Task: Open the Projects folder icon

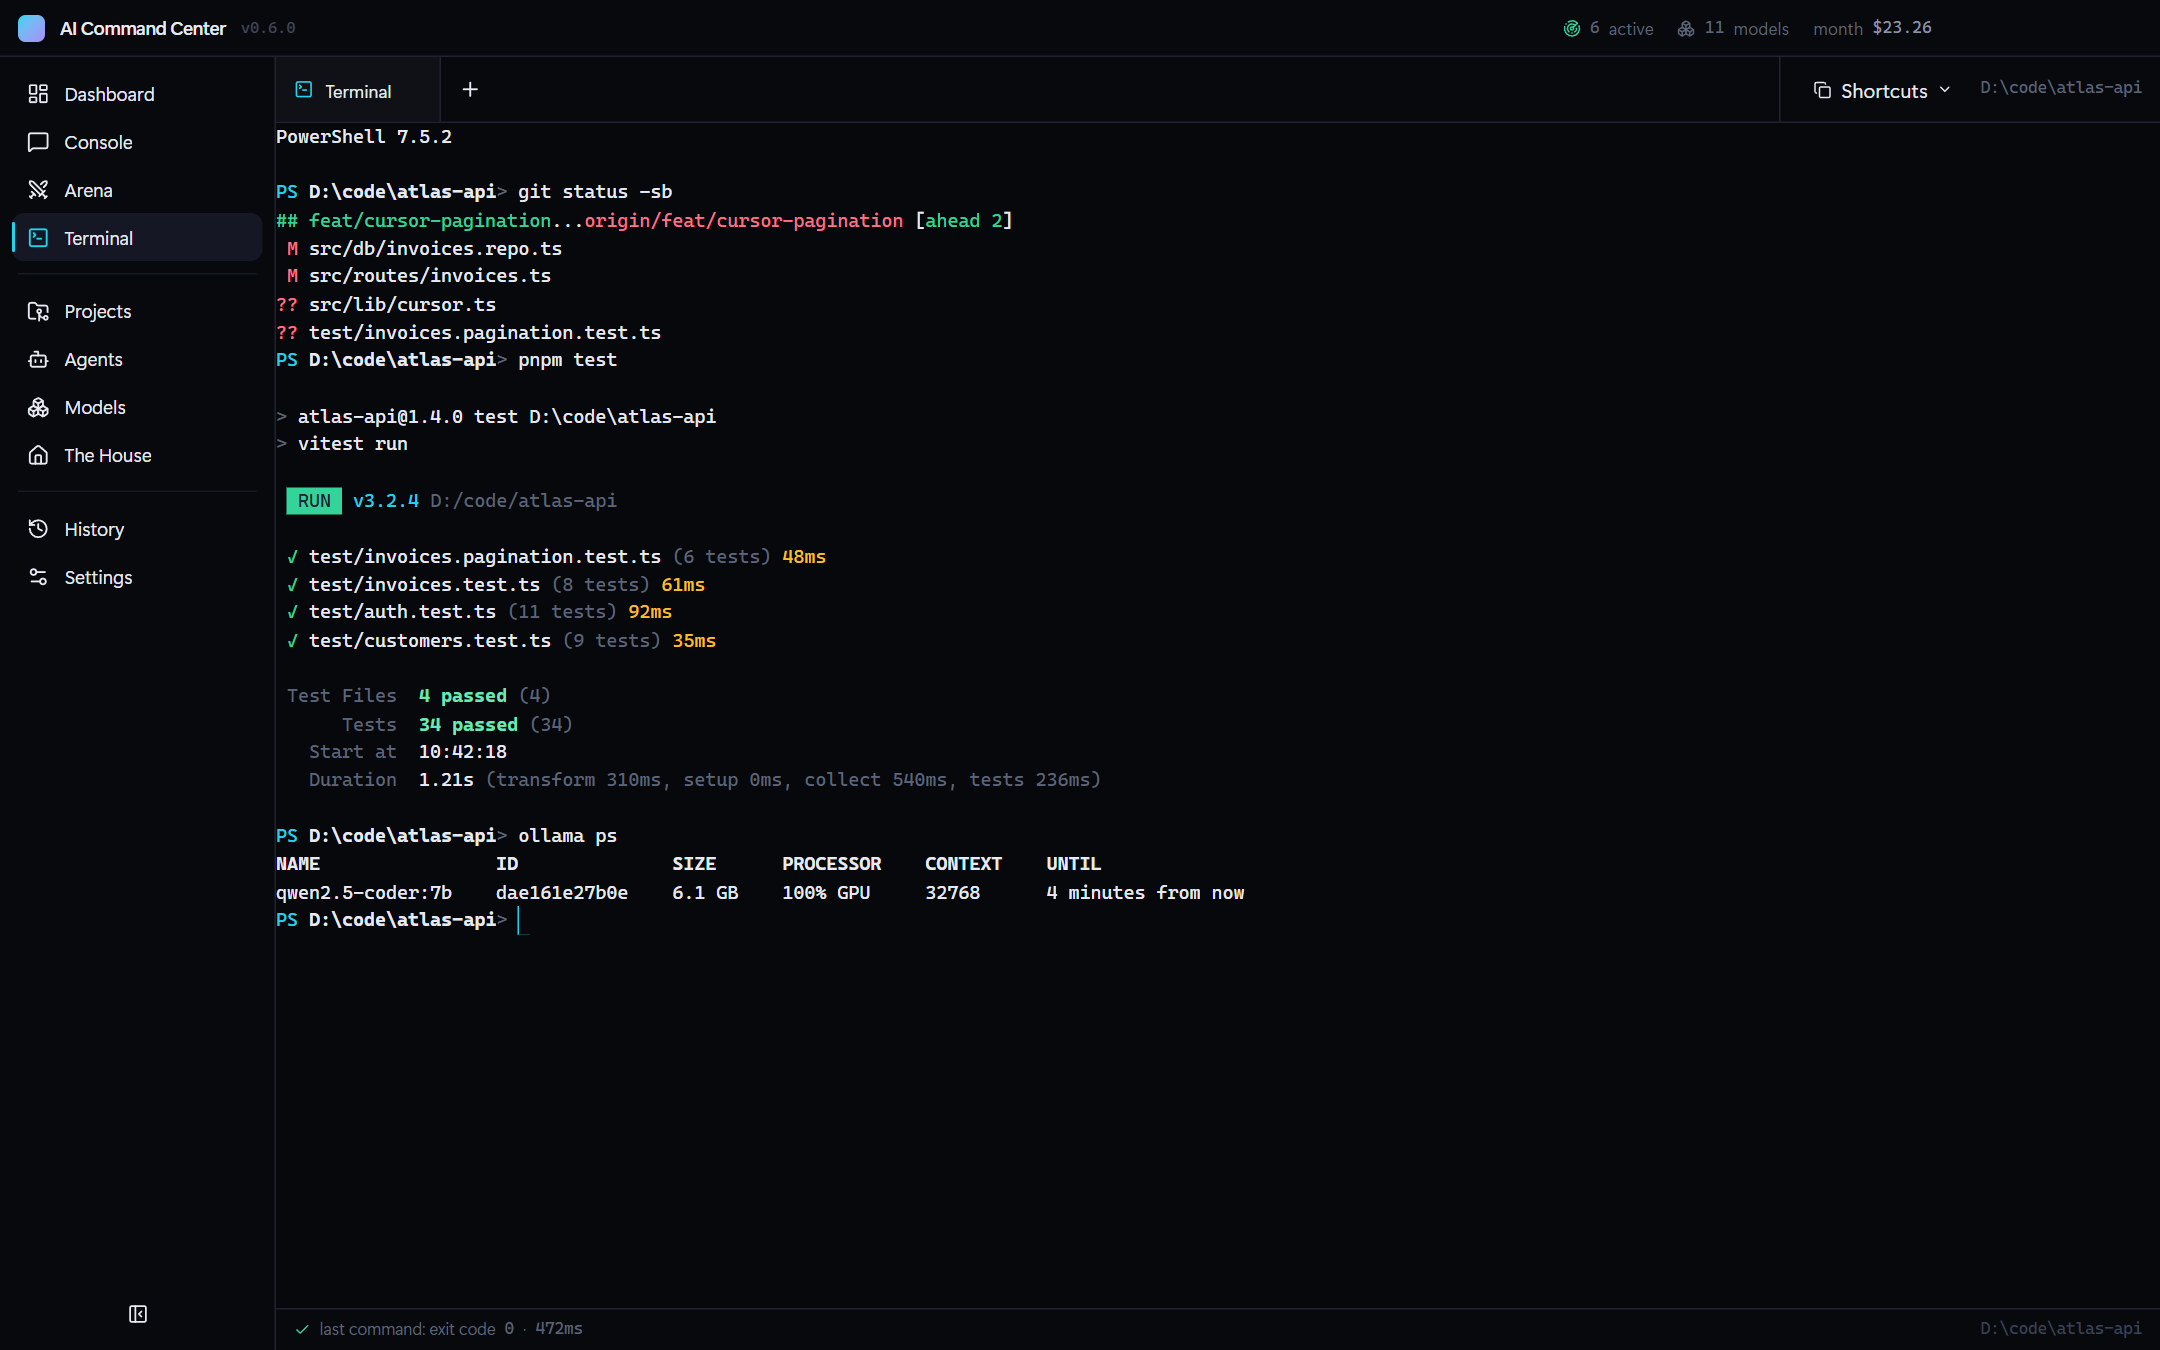Action: tap(38, 311)
